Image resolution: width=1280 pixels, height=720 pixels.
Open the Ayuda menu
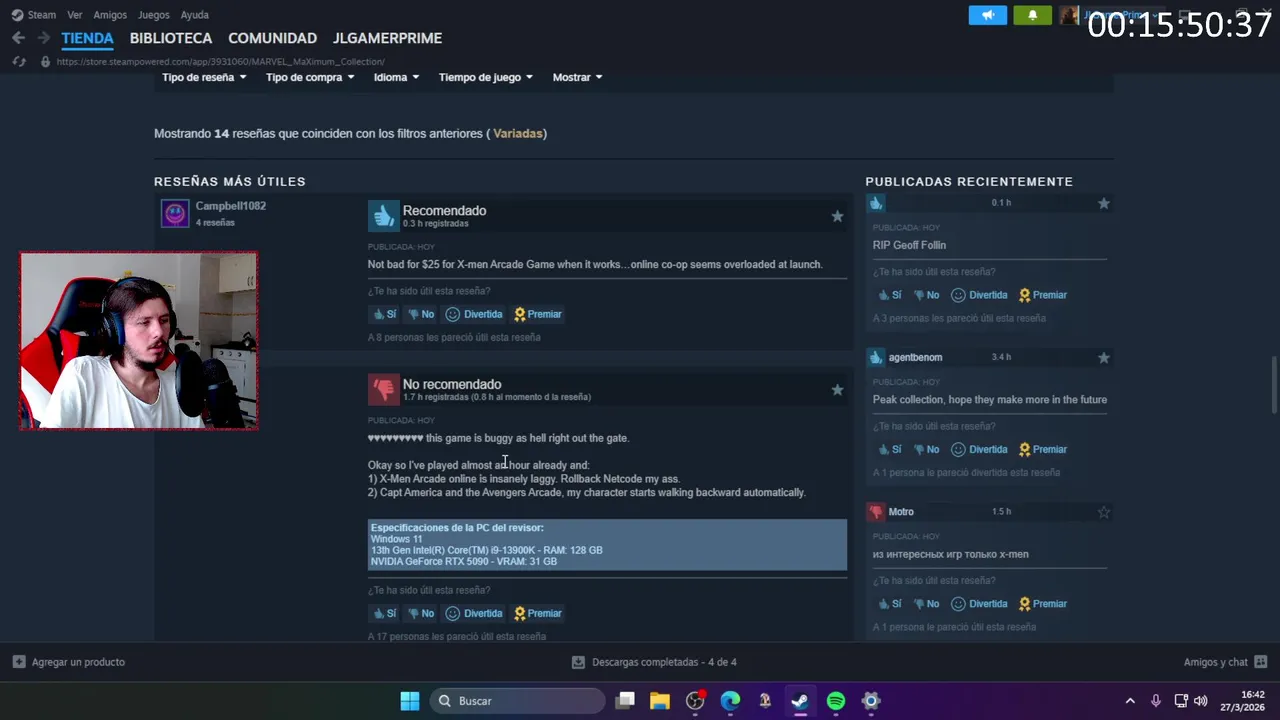(194, 15)
